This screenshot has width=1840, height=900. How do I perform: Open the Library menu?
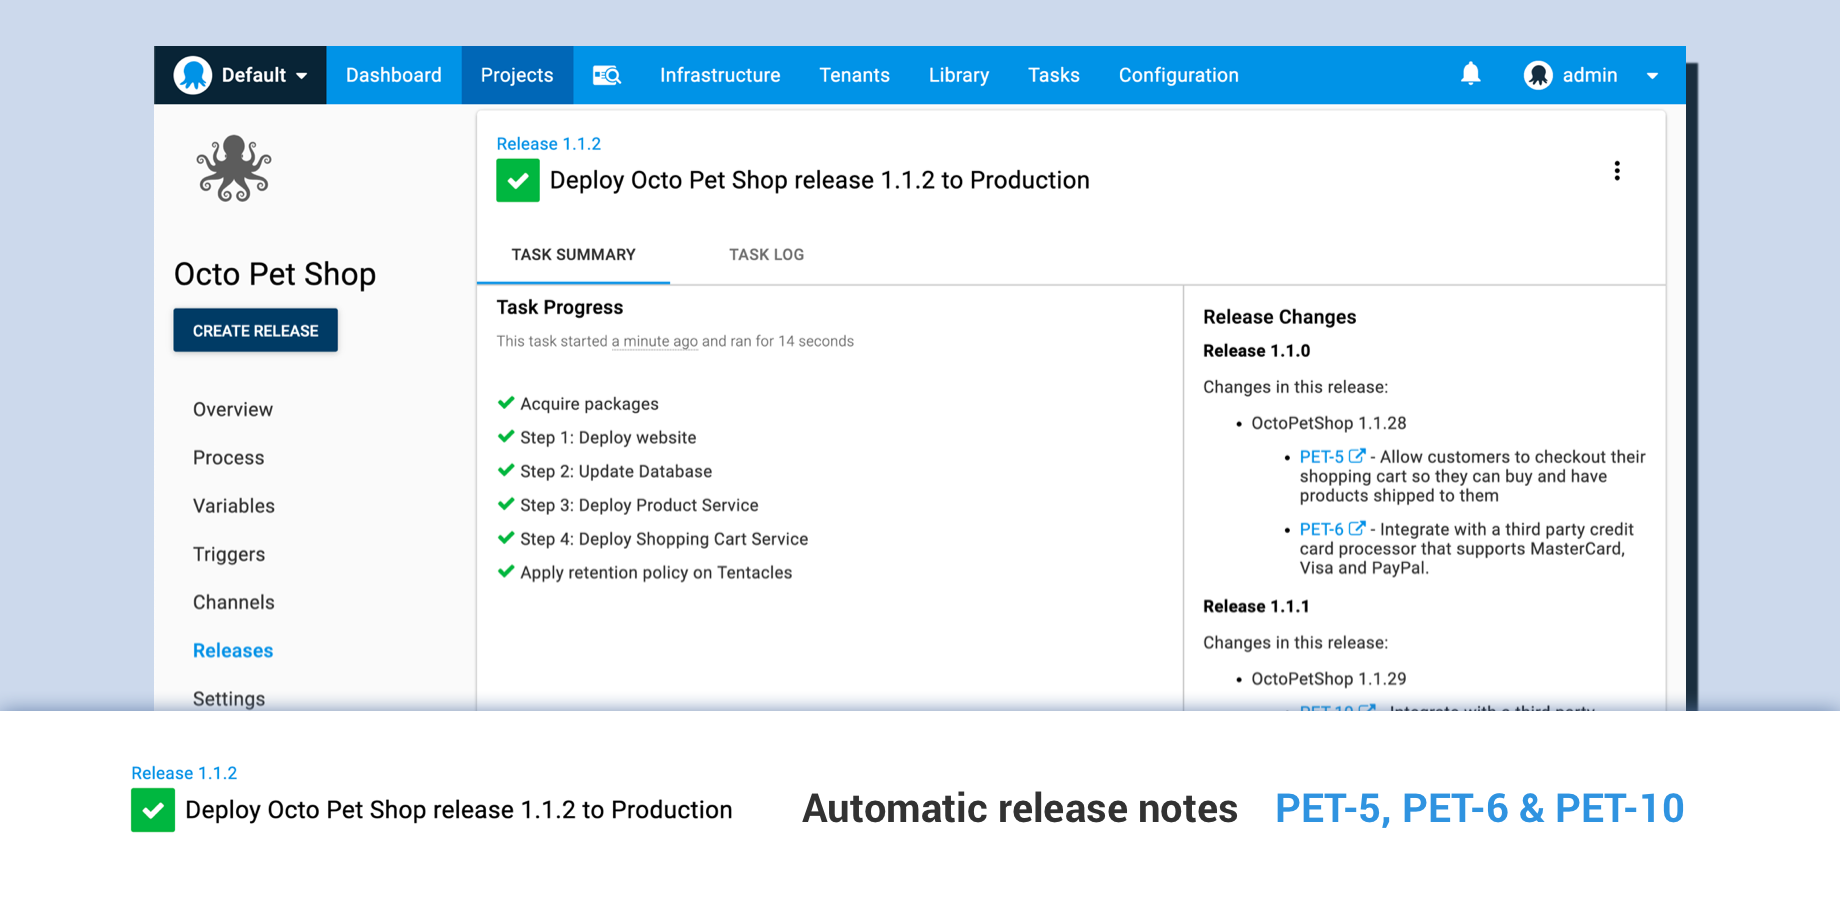[959, 75]
